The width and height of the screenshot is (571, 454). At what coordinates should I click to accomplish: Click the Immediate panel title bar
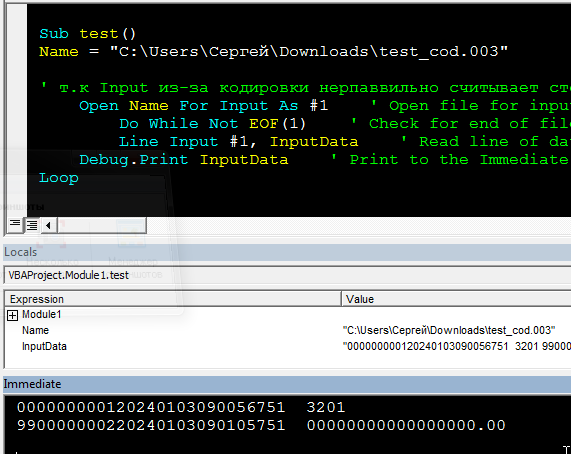click(287, 384)
